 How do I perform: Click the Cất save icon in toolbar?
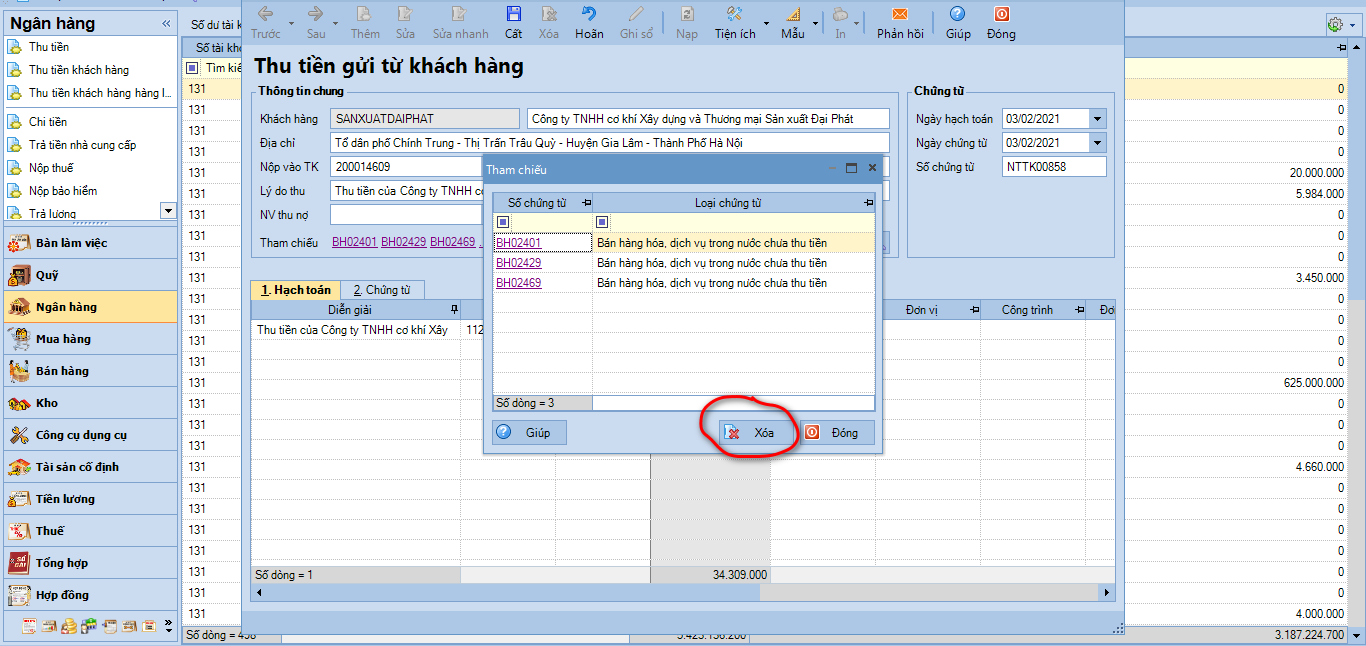click(x=513, y=14)
